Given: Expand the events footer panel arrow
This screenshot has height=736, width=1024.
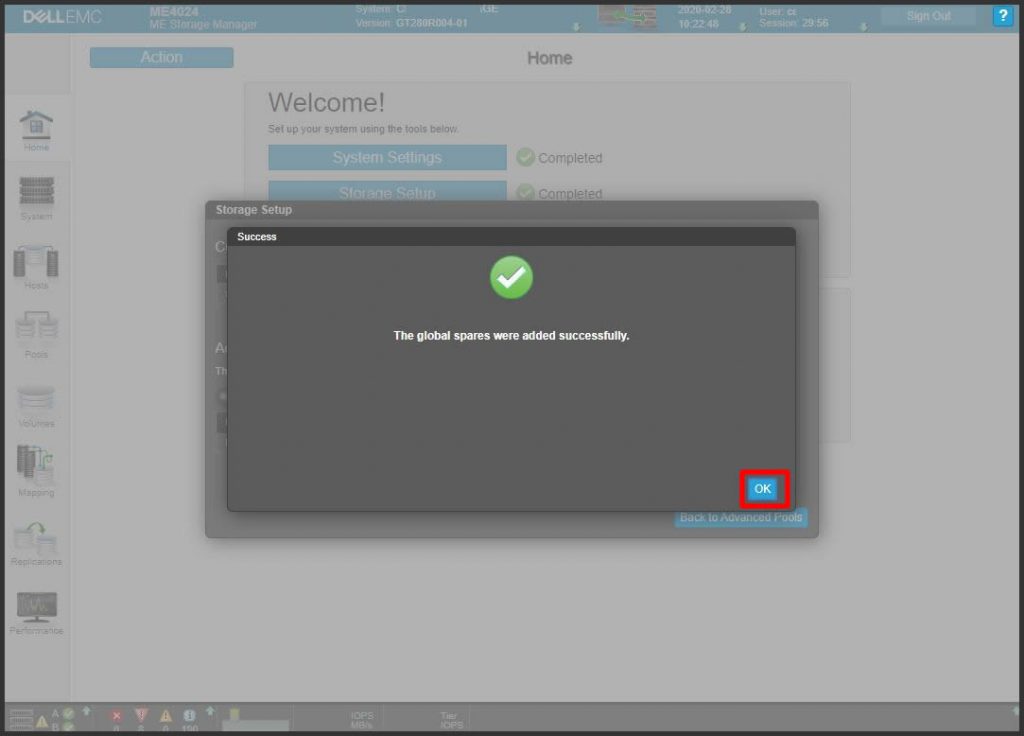Looking at the screenshot, I should point(210,711).
